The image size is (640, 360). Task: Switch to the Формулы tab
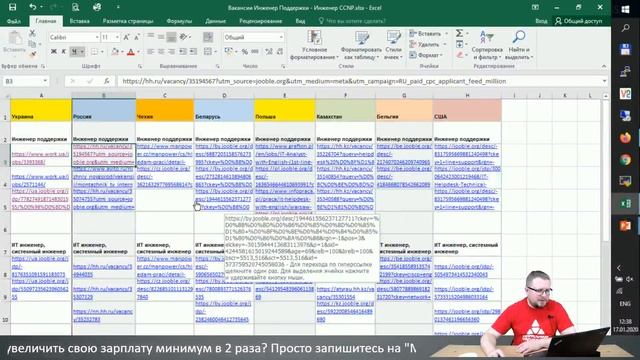[x=179, y=21]
